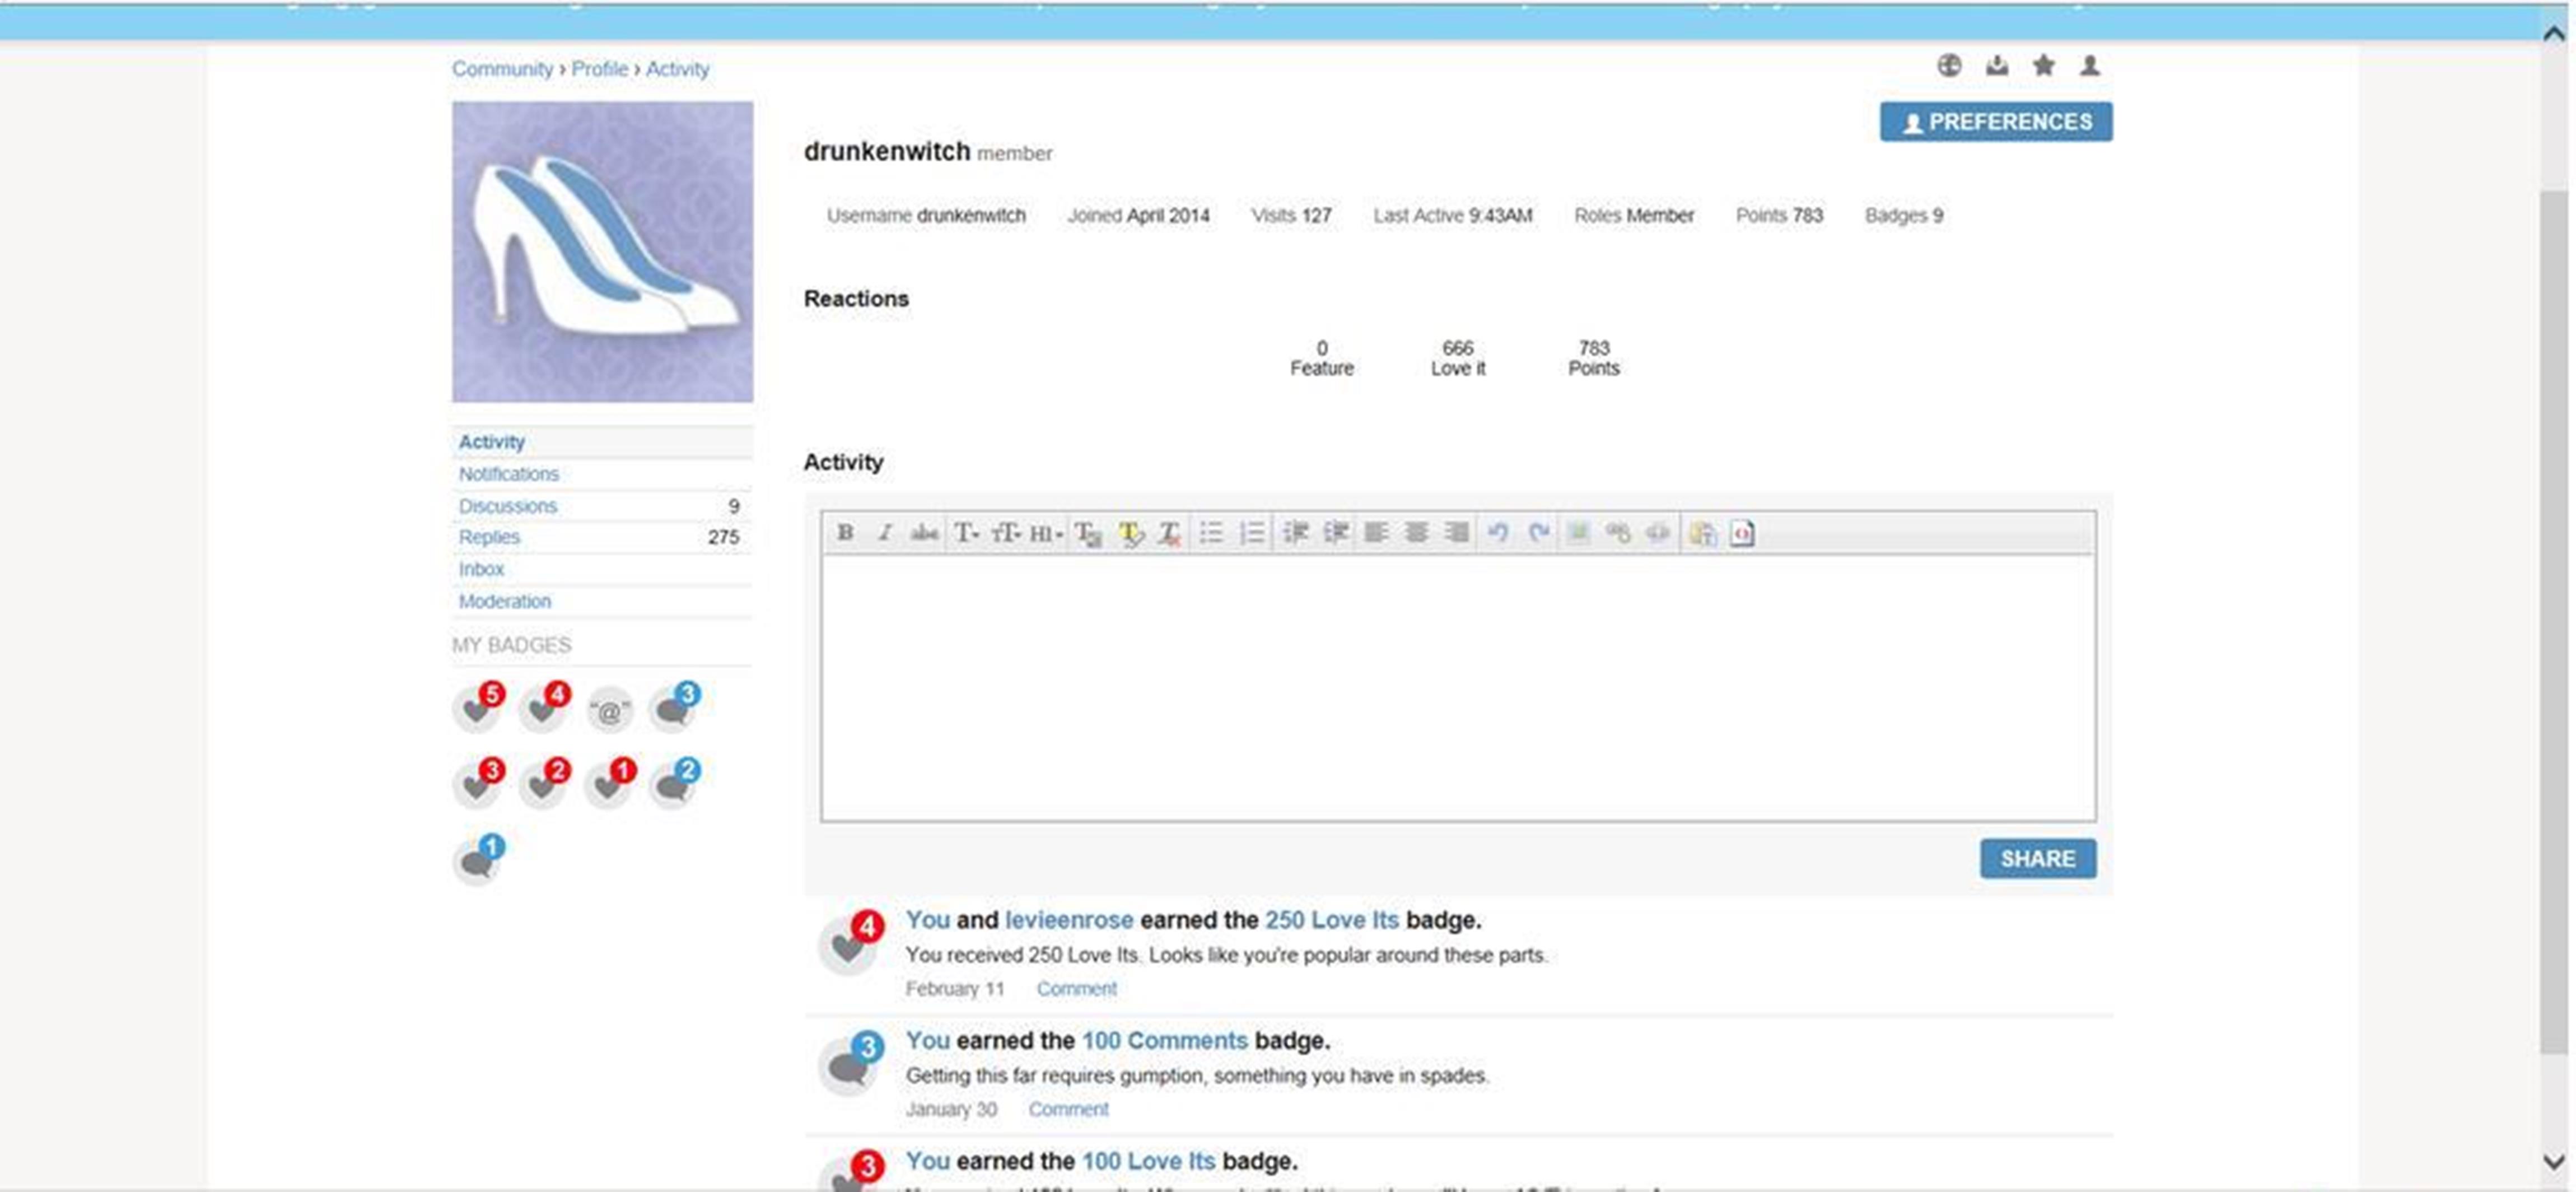
Task: Insert a numbered list
Action: click(x=1252, y=533)
